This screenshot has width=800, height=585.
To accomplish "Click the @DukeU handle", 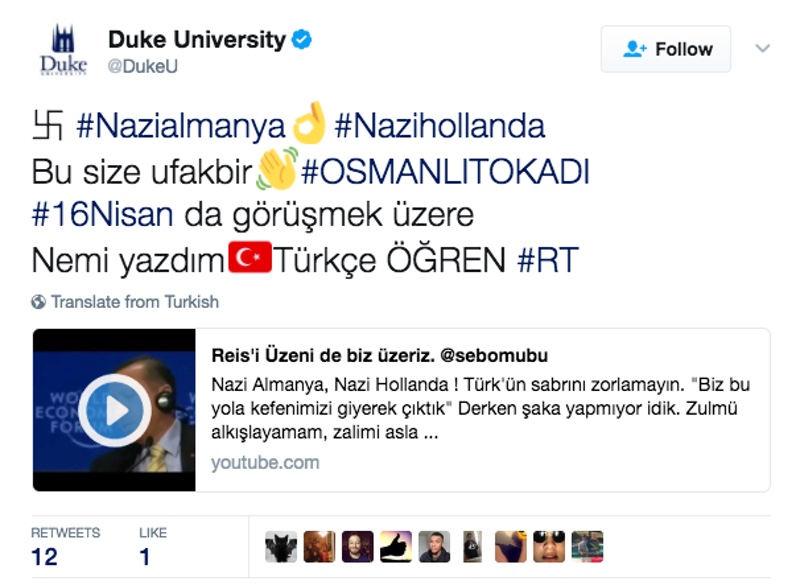I will point(142,66).
